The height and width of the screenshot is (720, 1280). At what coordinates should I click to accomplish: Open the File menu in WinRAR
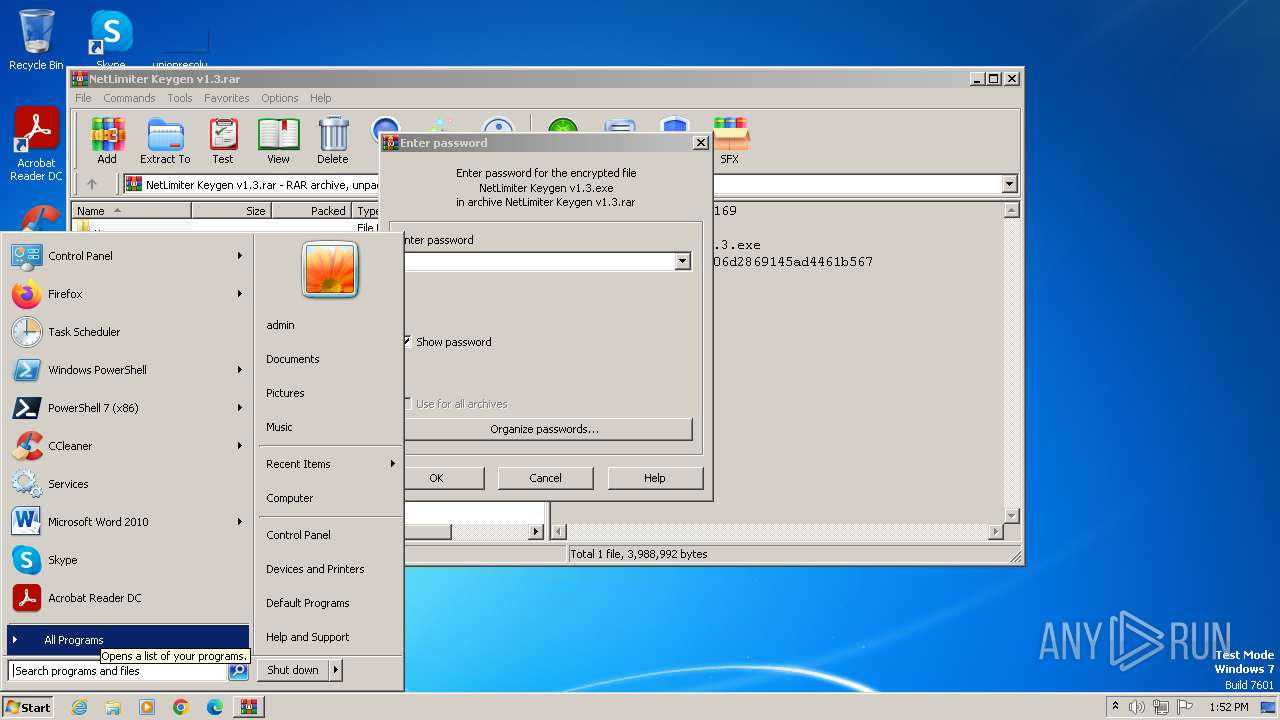[83, 98]
